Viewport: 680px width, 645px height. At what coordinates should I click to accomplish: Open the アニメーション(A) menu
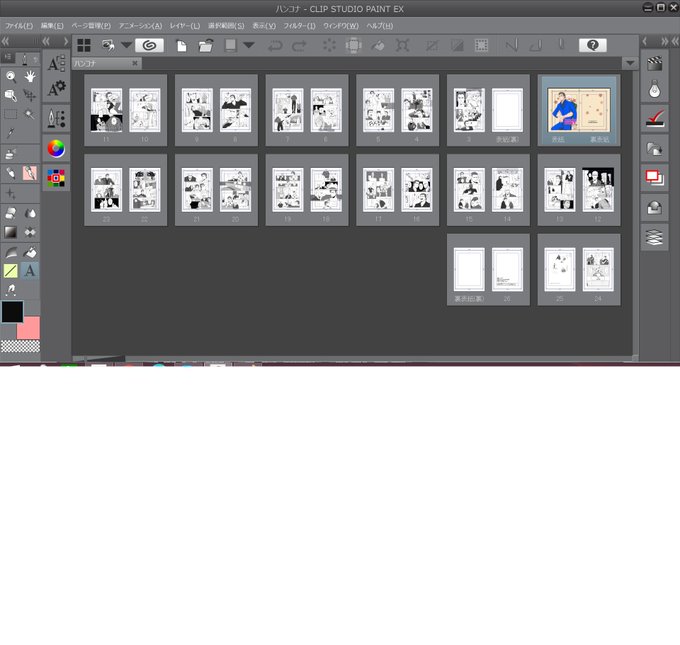(x=140, y=26)
